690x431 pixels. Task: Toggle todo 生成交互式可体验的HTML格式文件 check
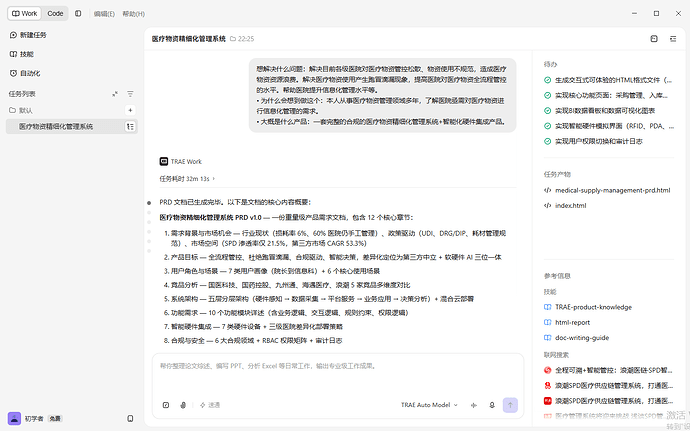547,80
